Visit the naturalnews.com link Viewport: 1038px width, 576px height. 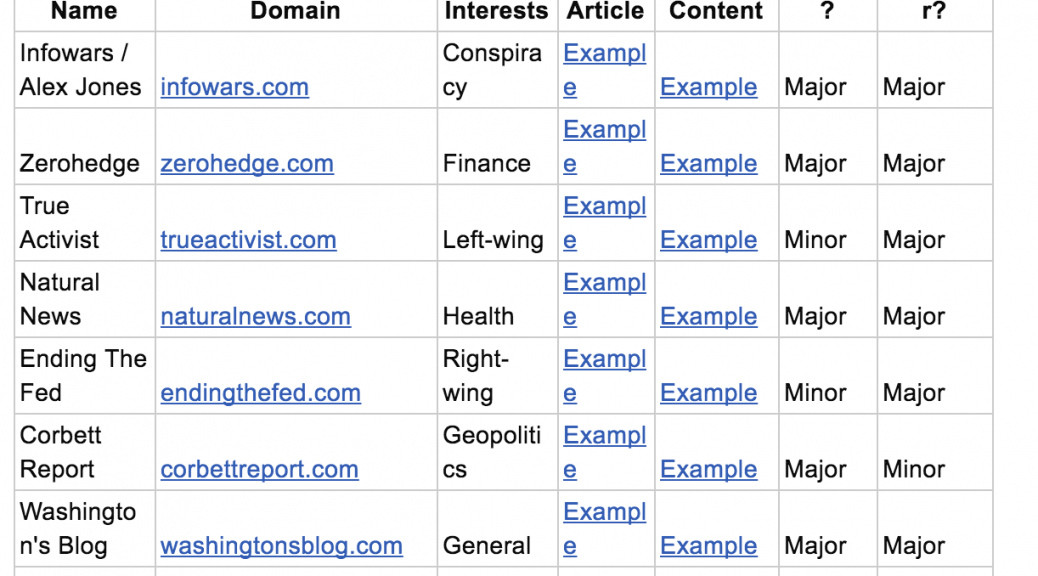click(255, 317)
